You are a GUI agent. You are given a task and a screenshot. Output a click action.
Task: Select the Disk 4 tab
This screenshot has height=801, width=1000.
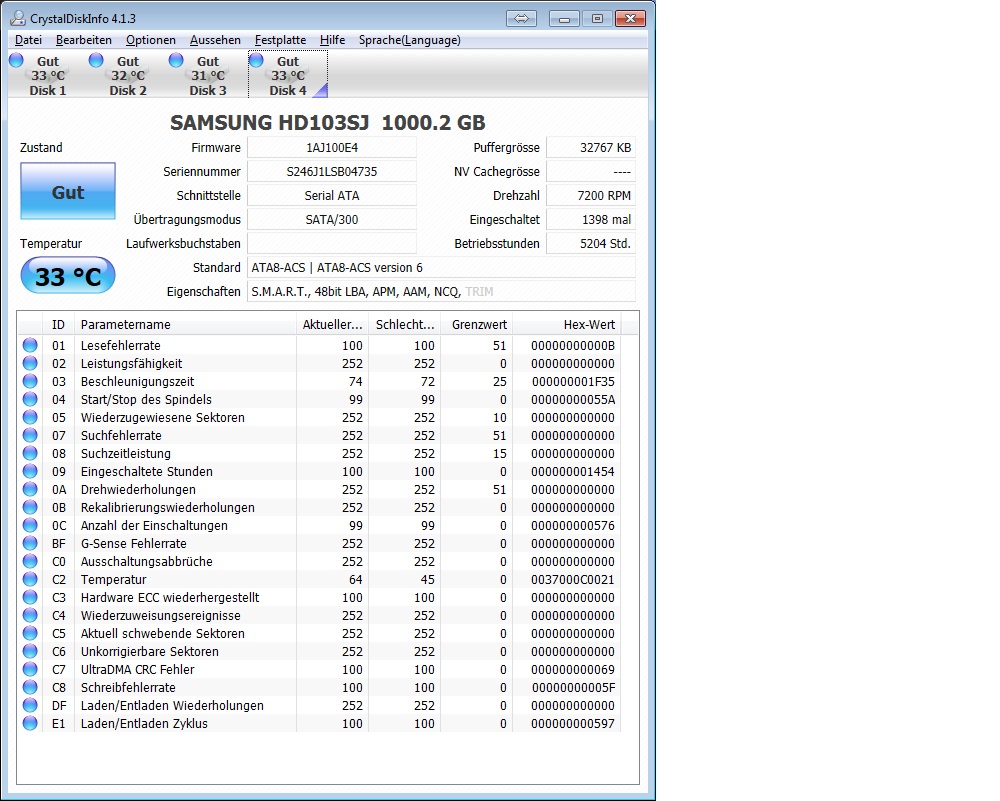click(x=288, y=75)
